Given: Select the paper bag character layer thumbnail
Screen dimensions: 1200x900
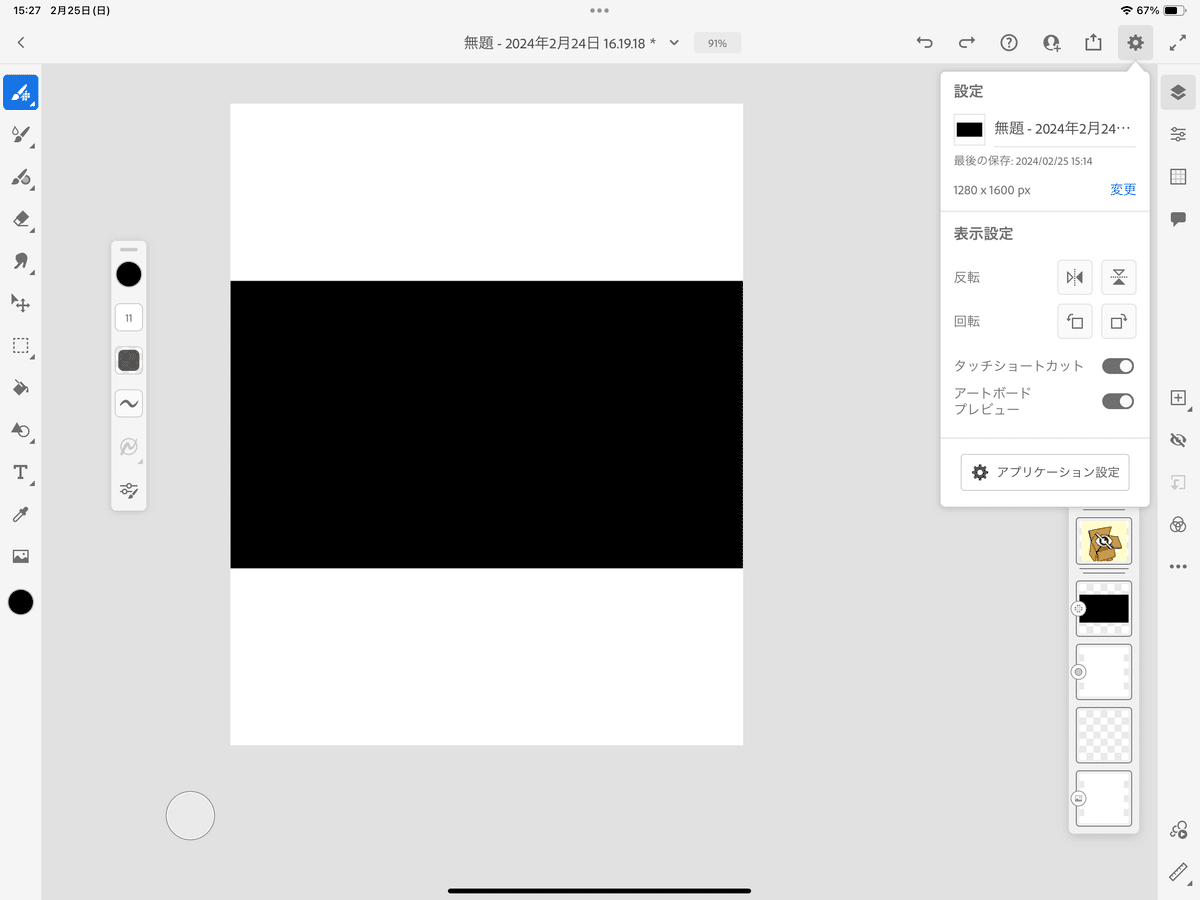Looking at the screenshot, I should point(1104,541).
